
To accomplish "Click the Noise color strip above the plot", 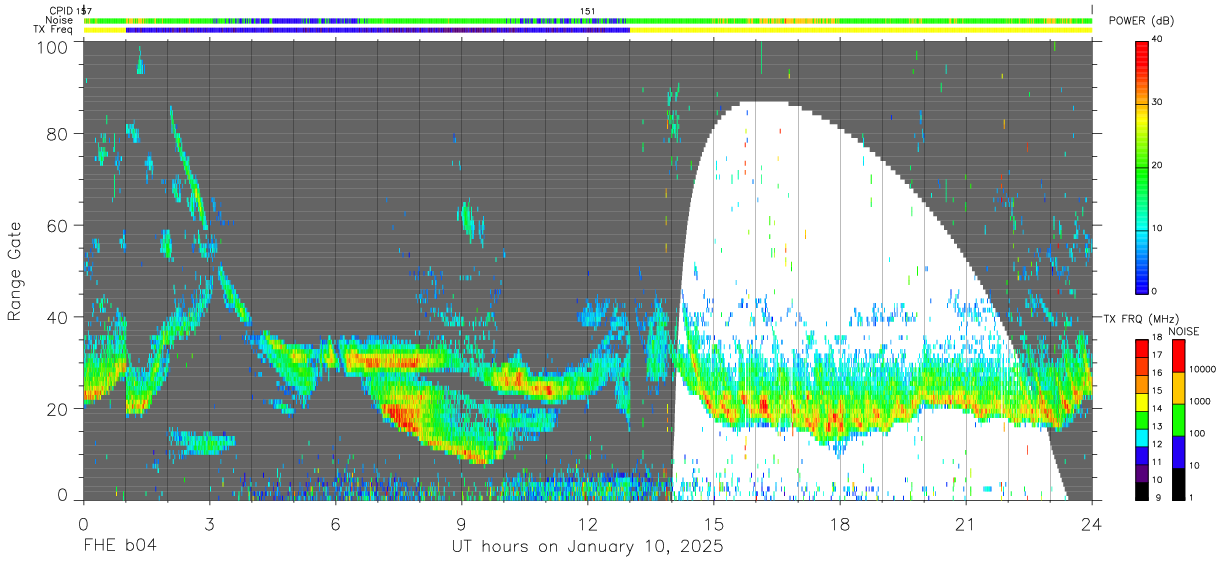I will click(x=587, y=20).
